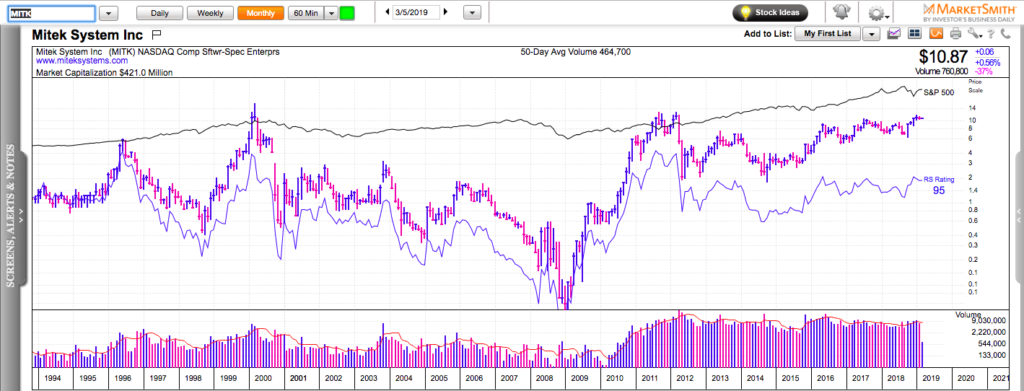Click the 2000 year label on timeline

263,378
